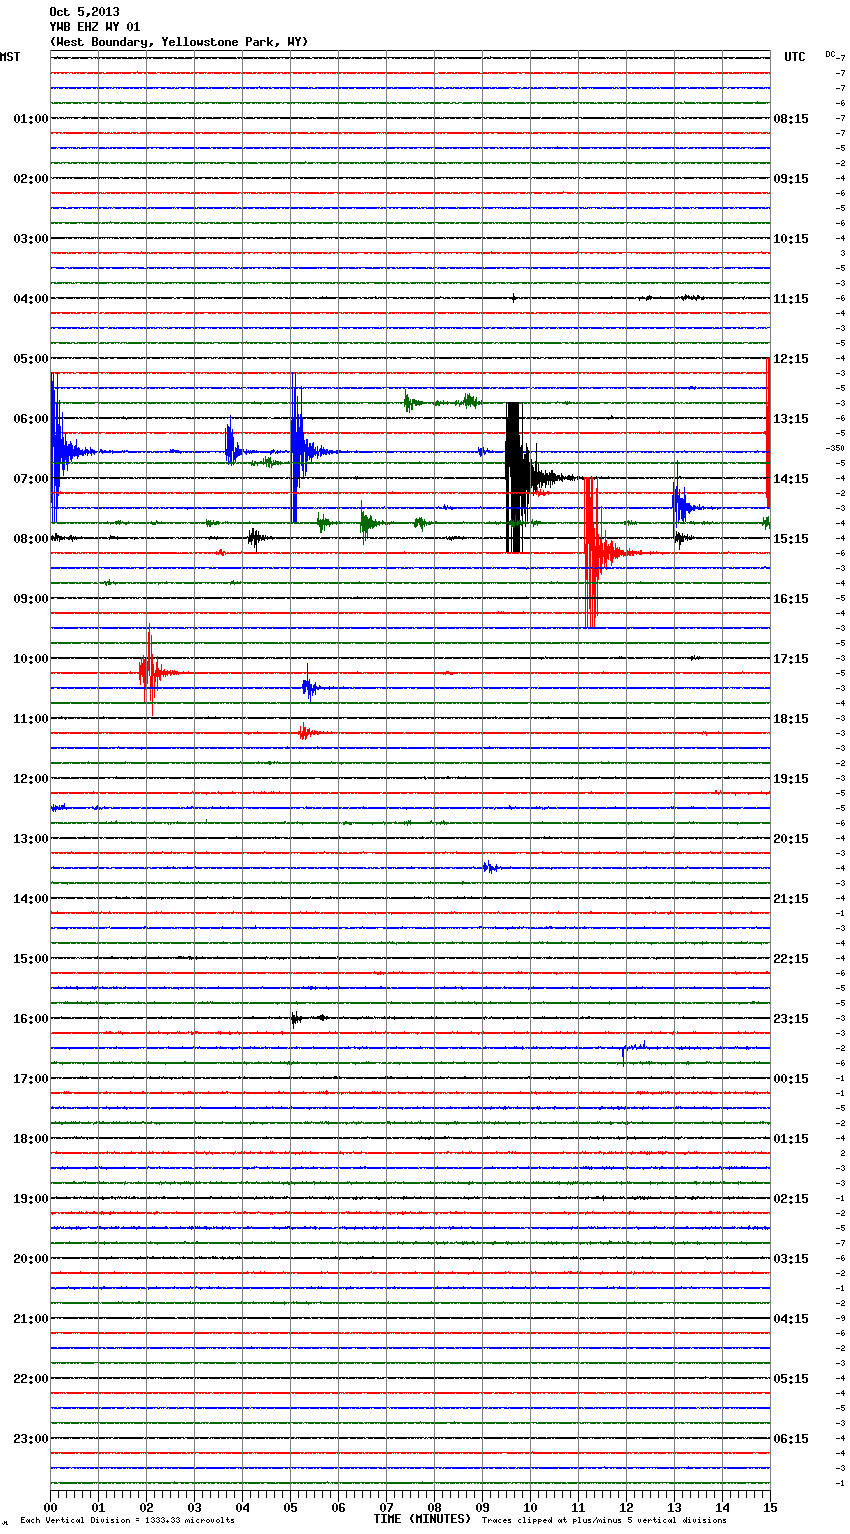Click the '10:15' UTC time label

(x=791, y=239)
